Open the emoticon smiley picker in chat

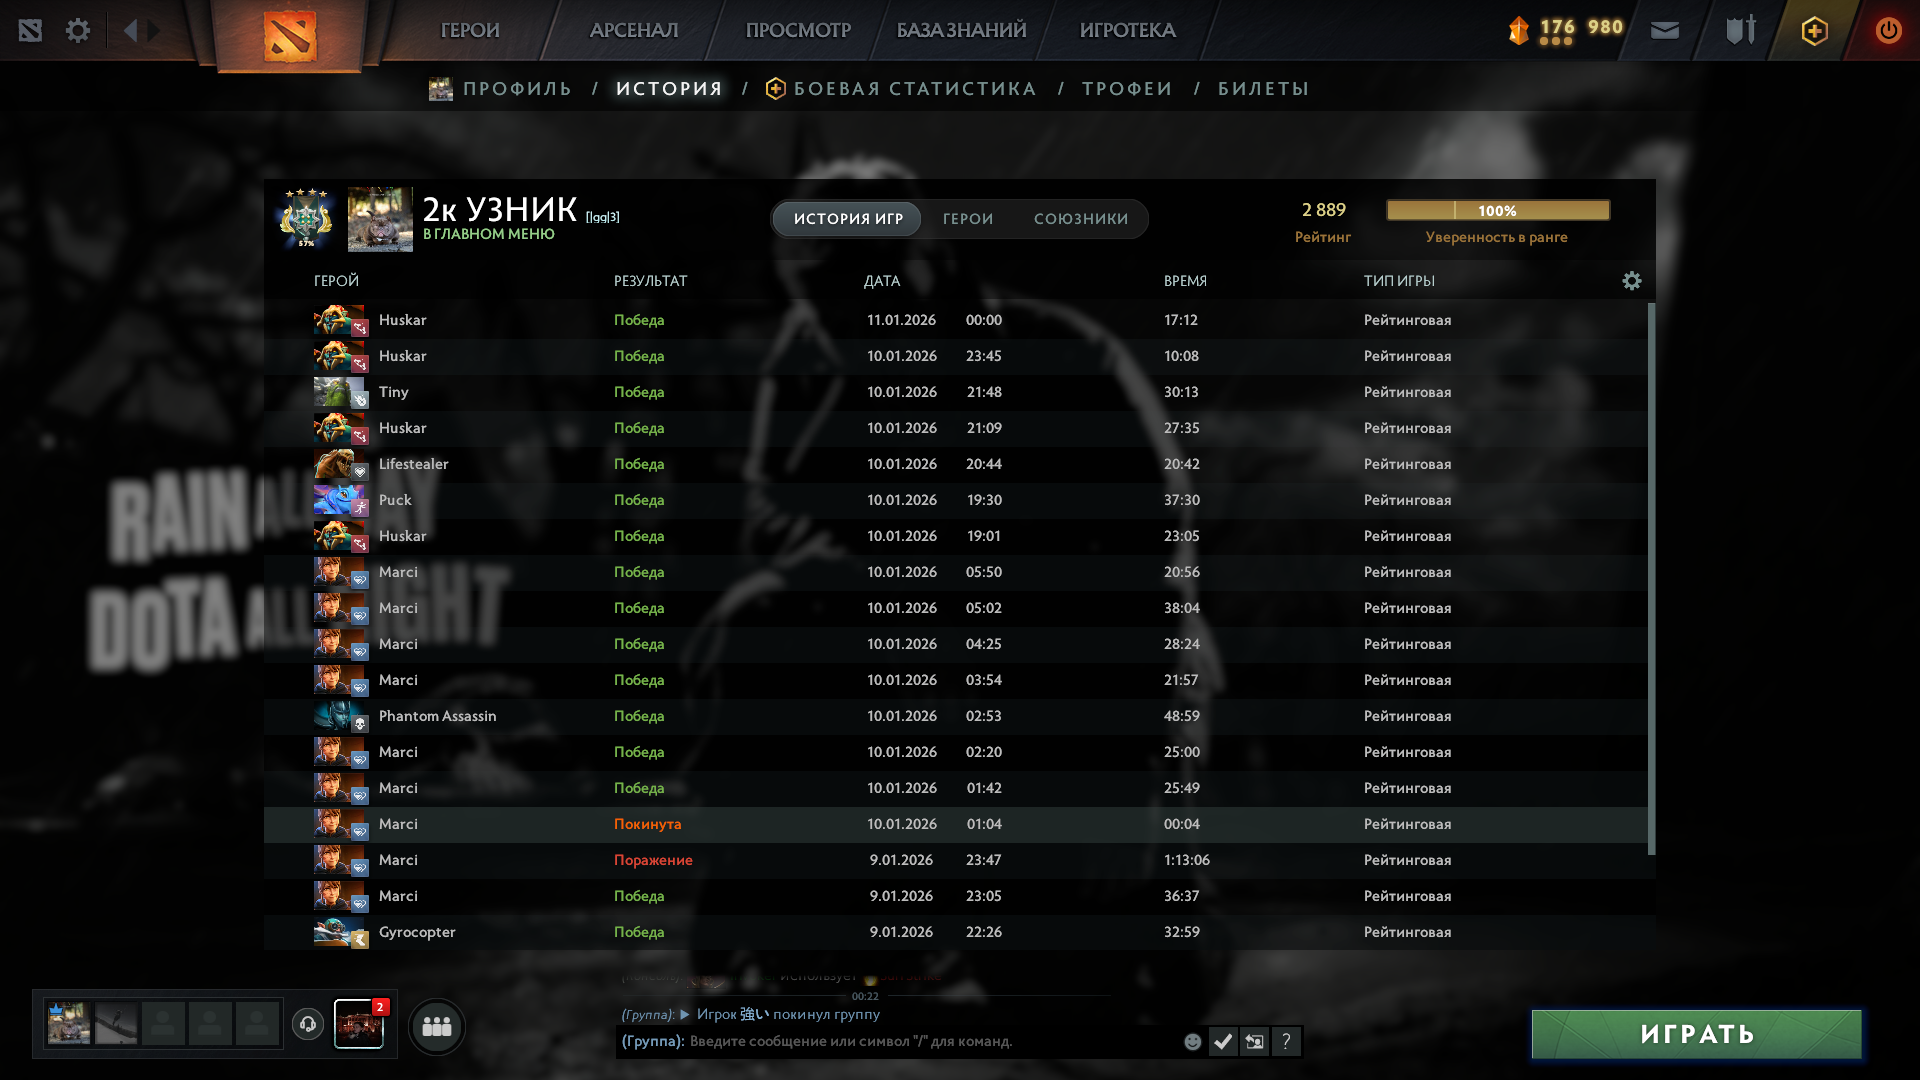[1192, 1042]
